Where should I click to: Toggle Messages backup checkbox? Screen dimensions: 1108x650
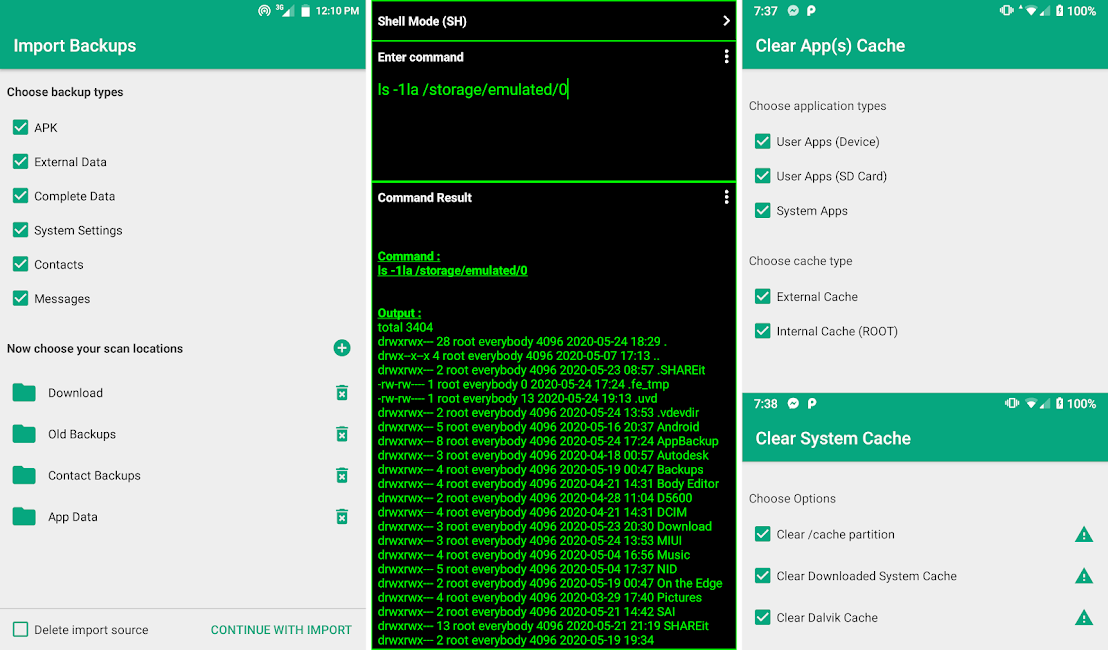pos(20,298)
